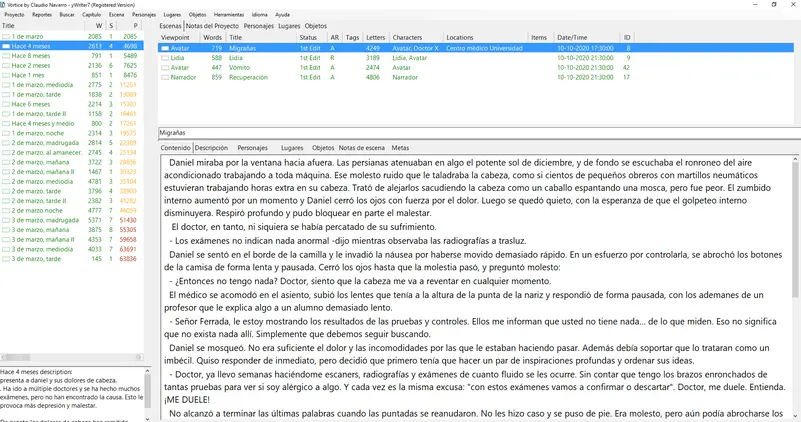Click the scene icon of the Vómito row
This screenshot has height=422, width=801.
coord(165,68)
